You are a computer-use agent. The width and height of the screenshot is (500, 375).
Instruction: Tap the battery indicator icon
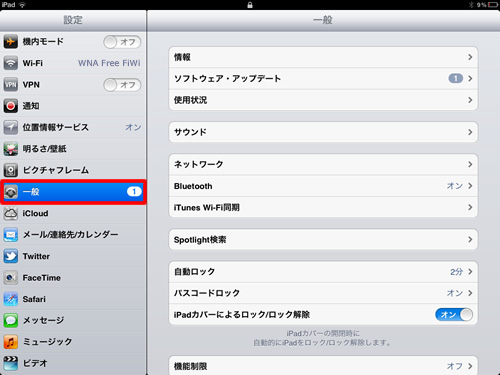(x=493, y=5)
